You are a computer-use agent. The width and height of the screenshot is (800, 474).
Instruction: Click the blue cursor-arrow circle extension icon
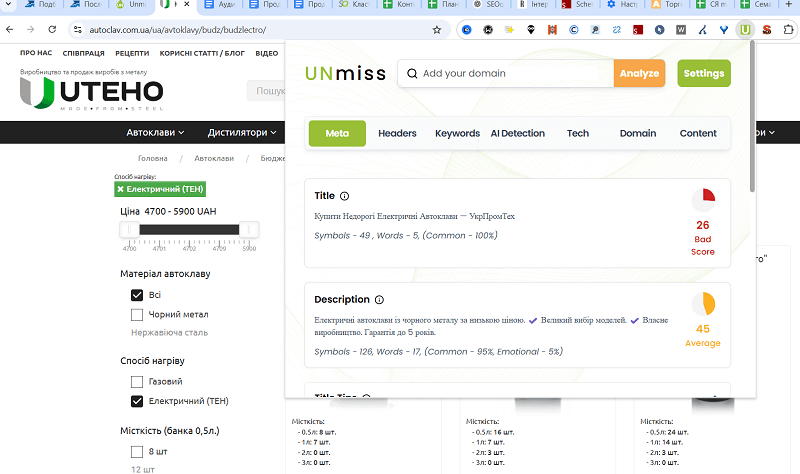(x=659, y=30)
